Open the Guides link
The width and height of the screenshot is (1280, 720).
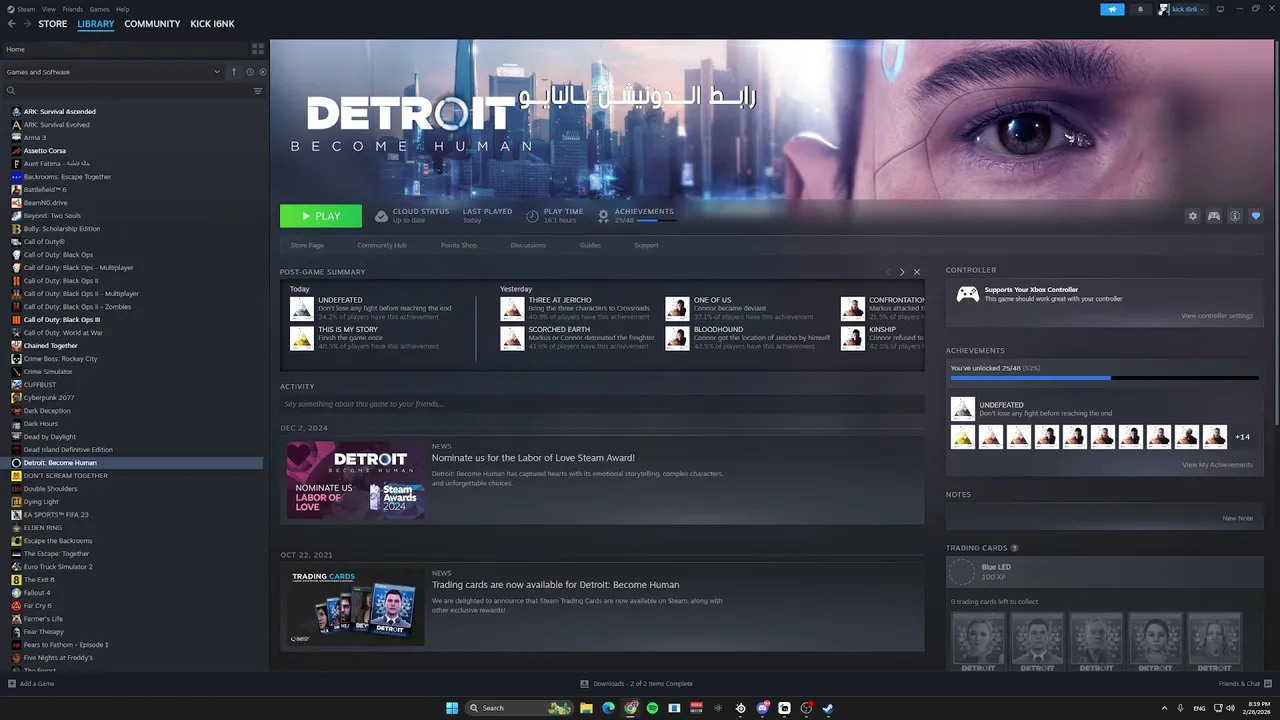(590, 245)
